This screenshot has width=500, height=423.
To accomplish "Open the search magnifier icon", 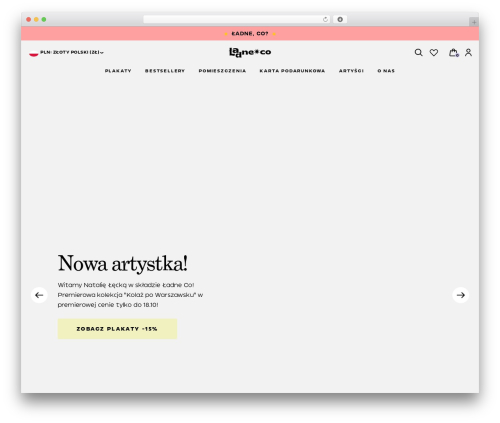I will coord(418,52).
